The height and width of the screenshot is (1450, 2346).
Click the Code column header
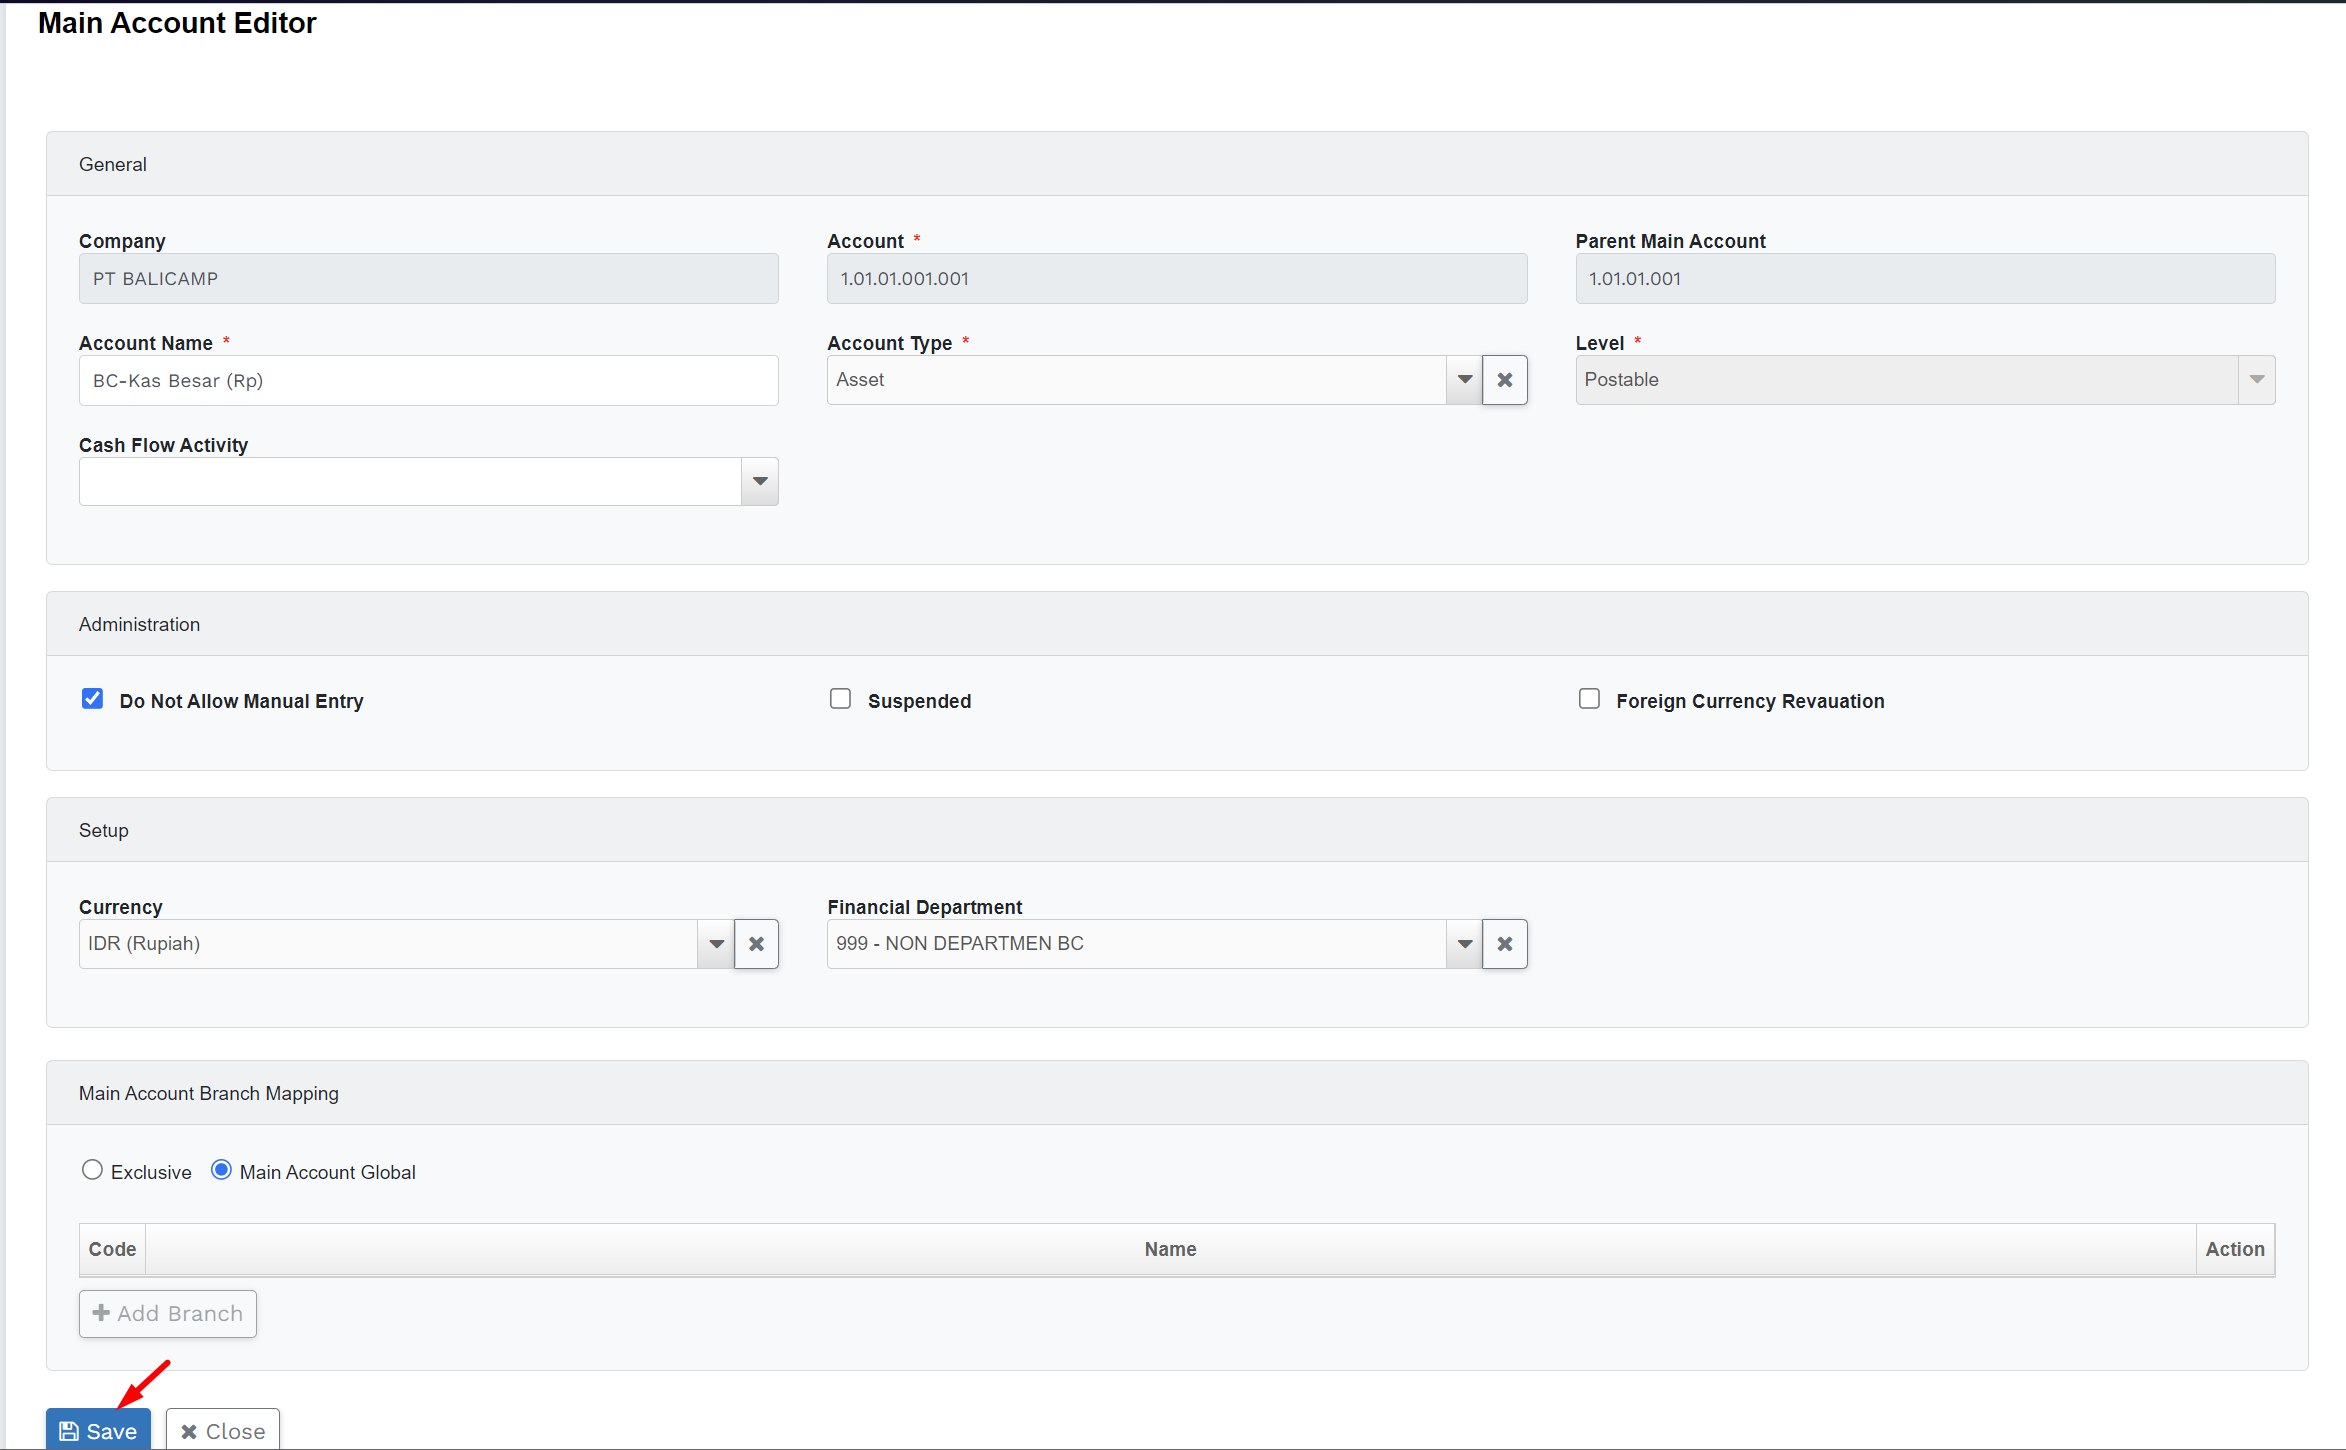pyautogui.click(x=112, y=1249)
